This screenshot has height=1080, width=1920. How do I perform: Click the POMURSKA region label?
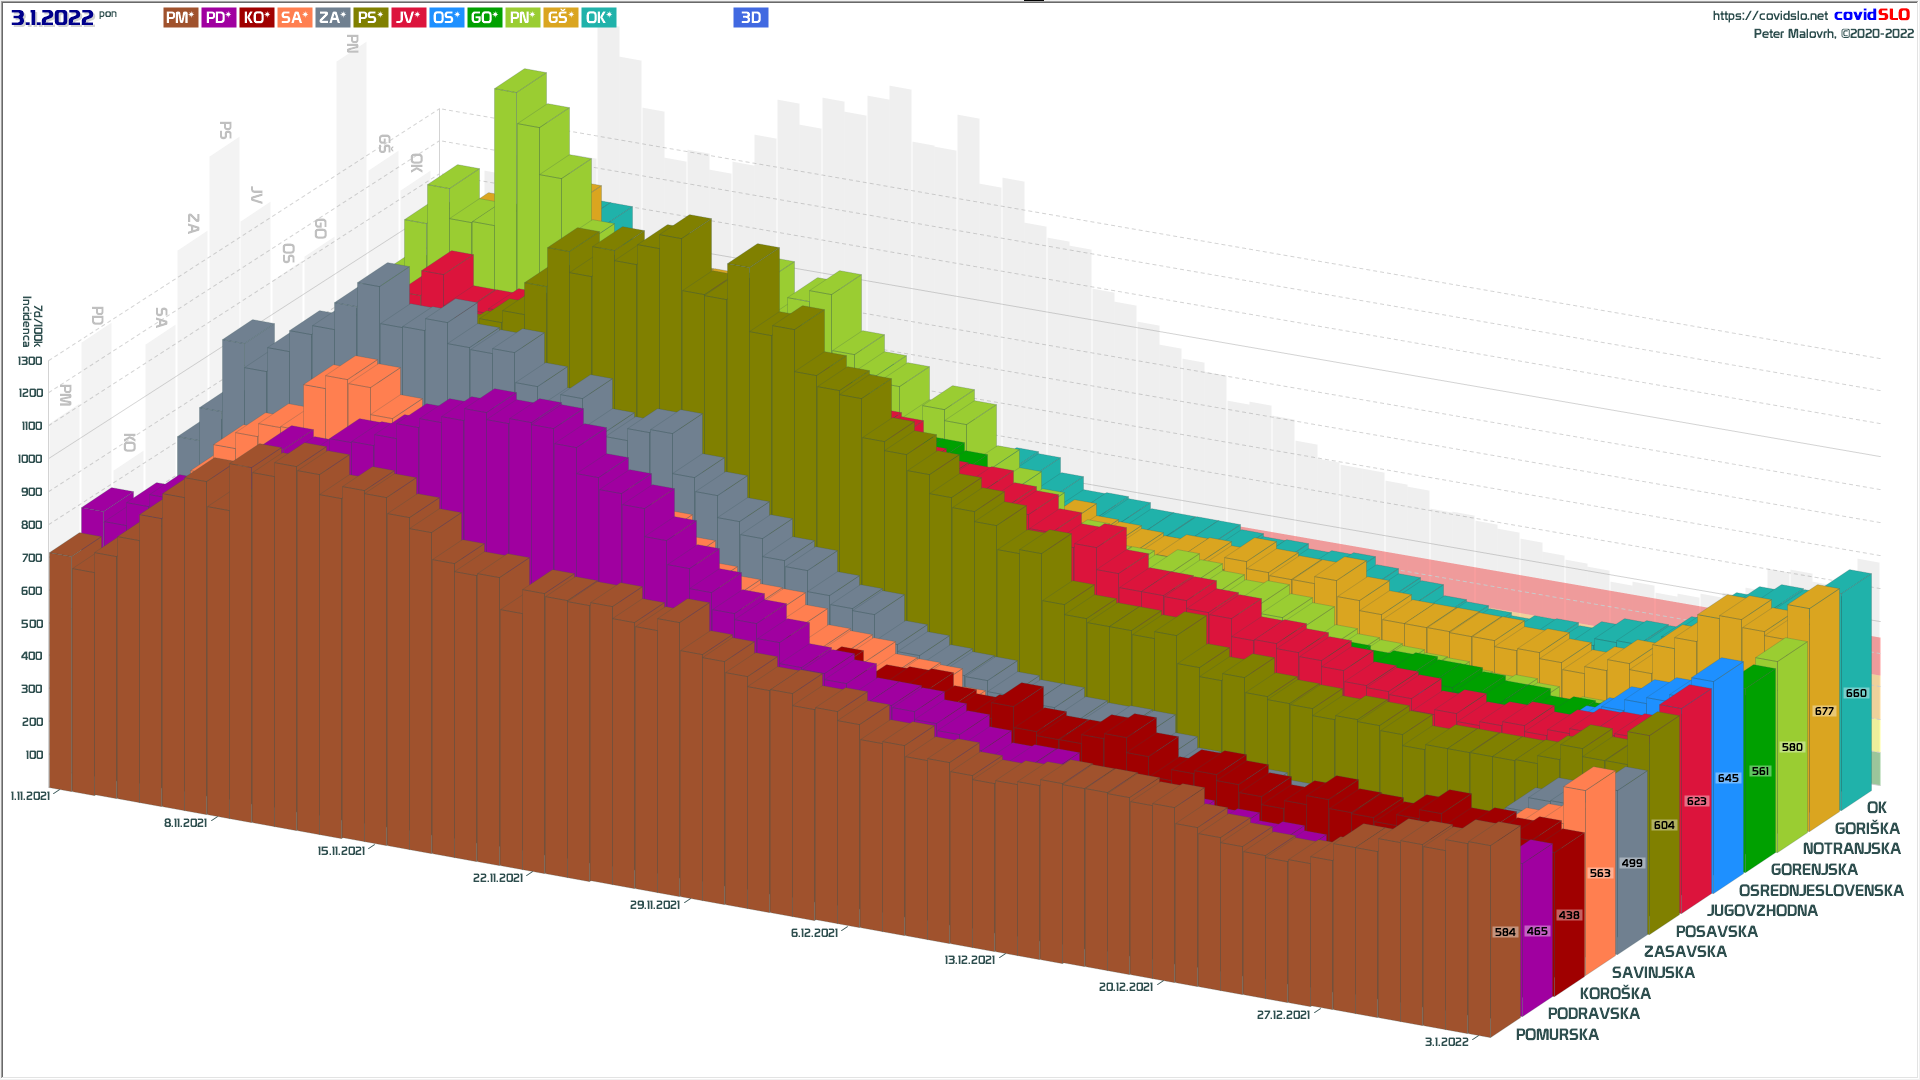point(1556,1035)
